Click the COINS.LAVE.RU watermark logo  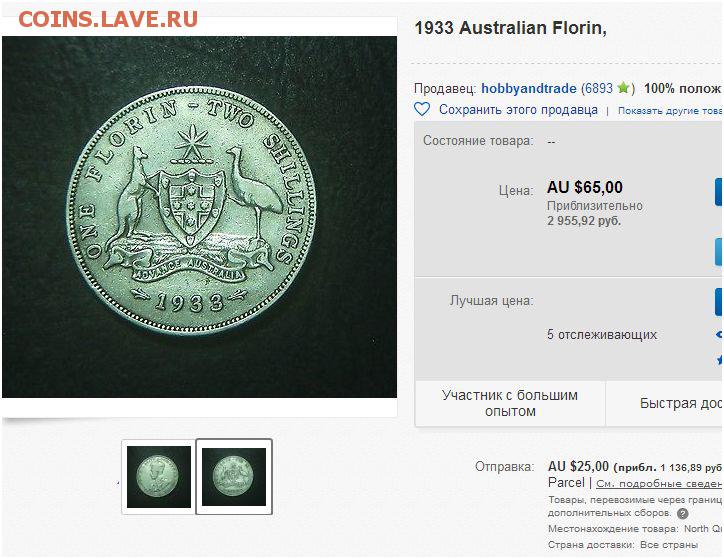(x=108, y=19)
